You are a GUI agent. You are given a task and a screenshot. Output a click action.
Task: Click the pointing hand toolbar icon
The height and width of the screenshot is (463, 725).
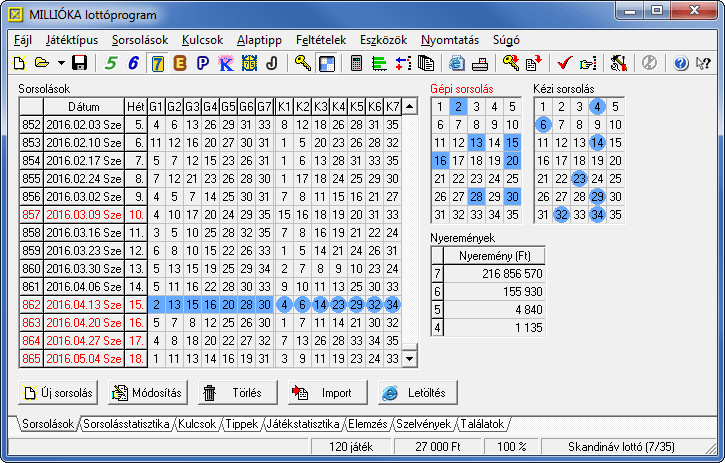[x=588, y=63]
